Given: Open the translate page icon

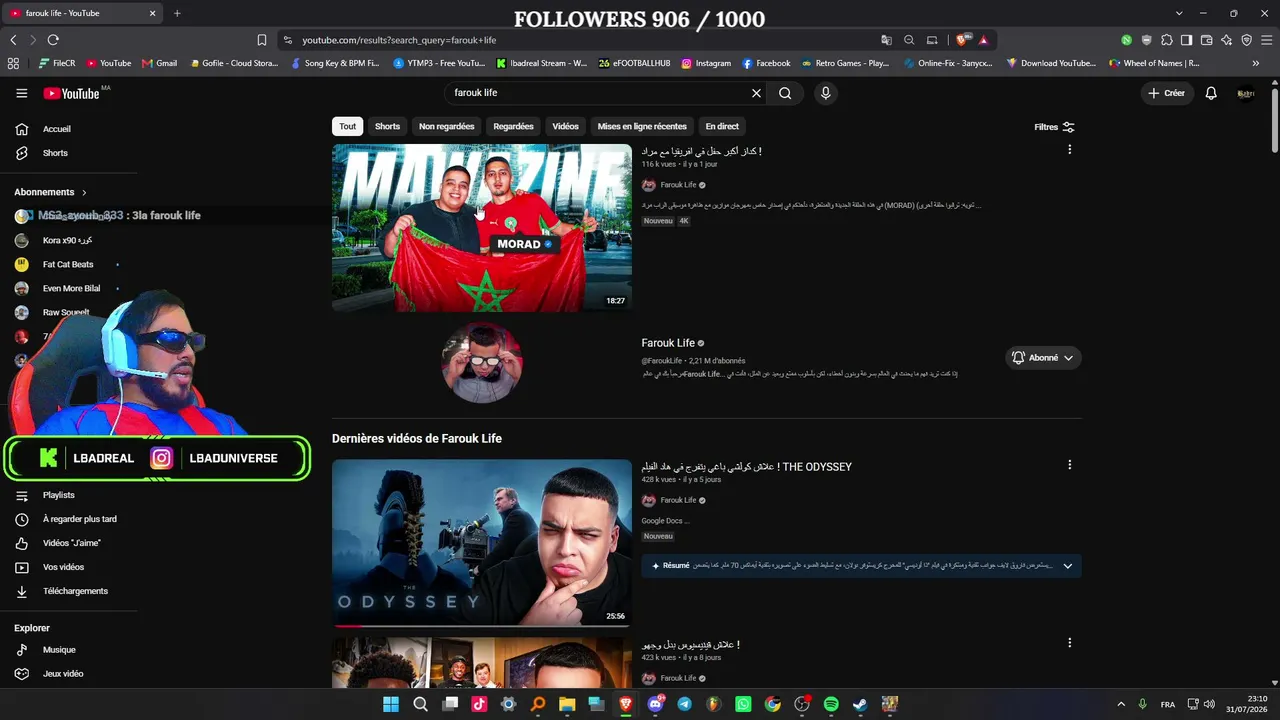Looking at the screenshot, I should click(x=886, y=40).
